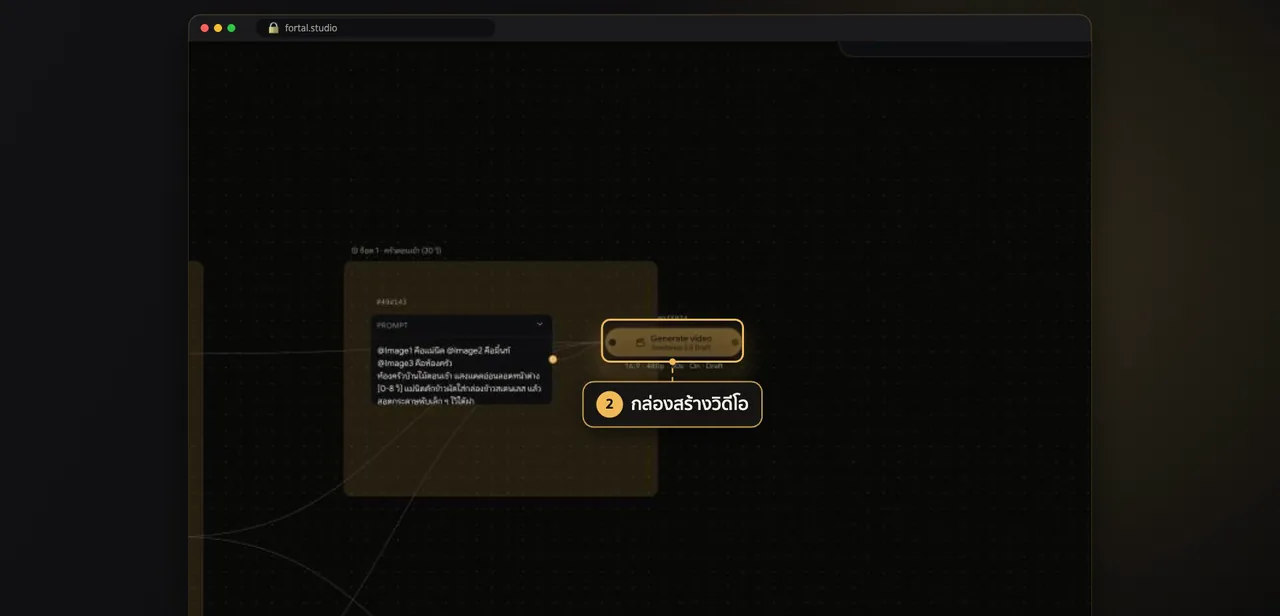Select the "ช็อต 1" group title
This screenshot has height=616, width=1280.
tap(396, 250)
